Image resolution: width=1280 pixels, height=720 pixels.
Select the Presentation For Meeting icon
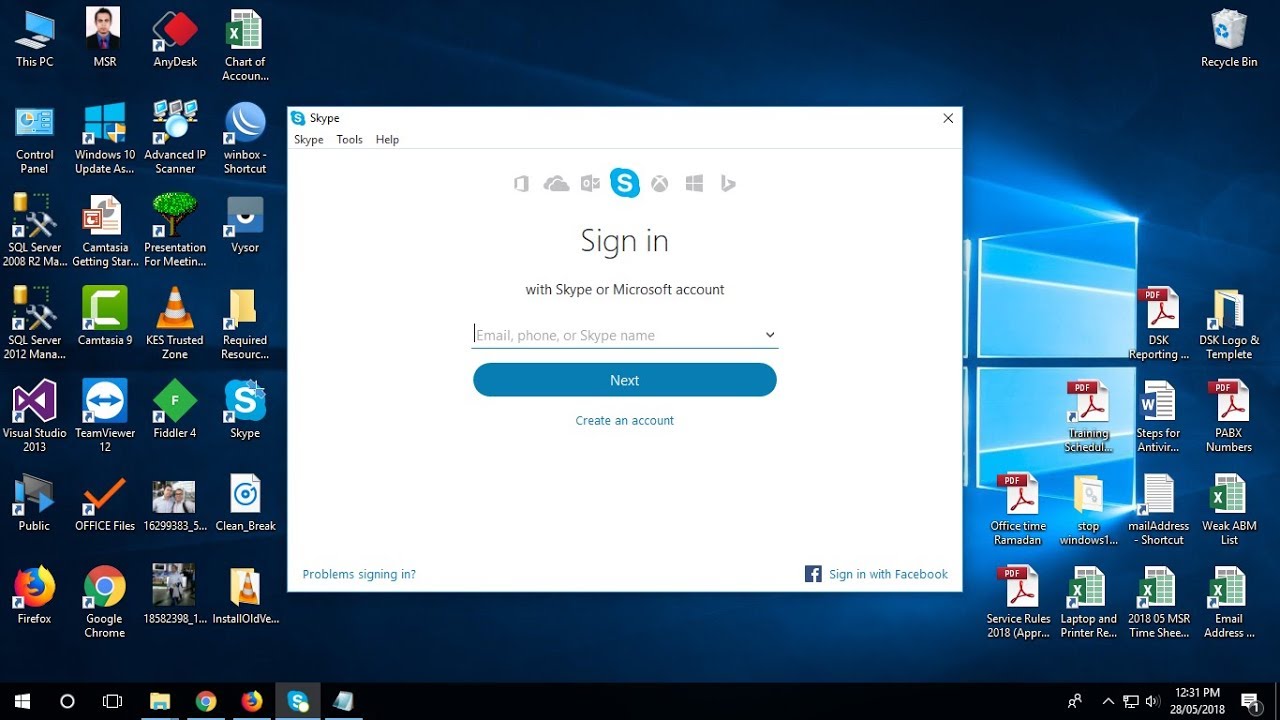point(175,231)
